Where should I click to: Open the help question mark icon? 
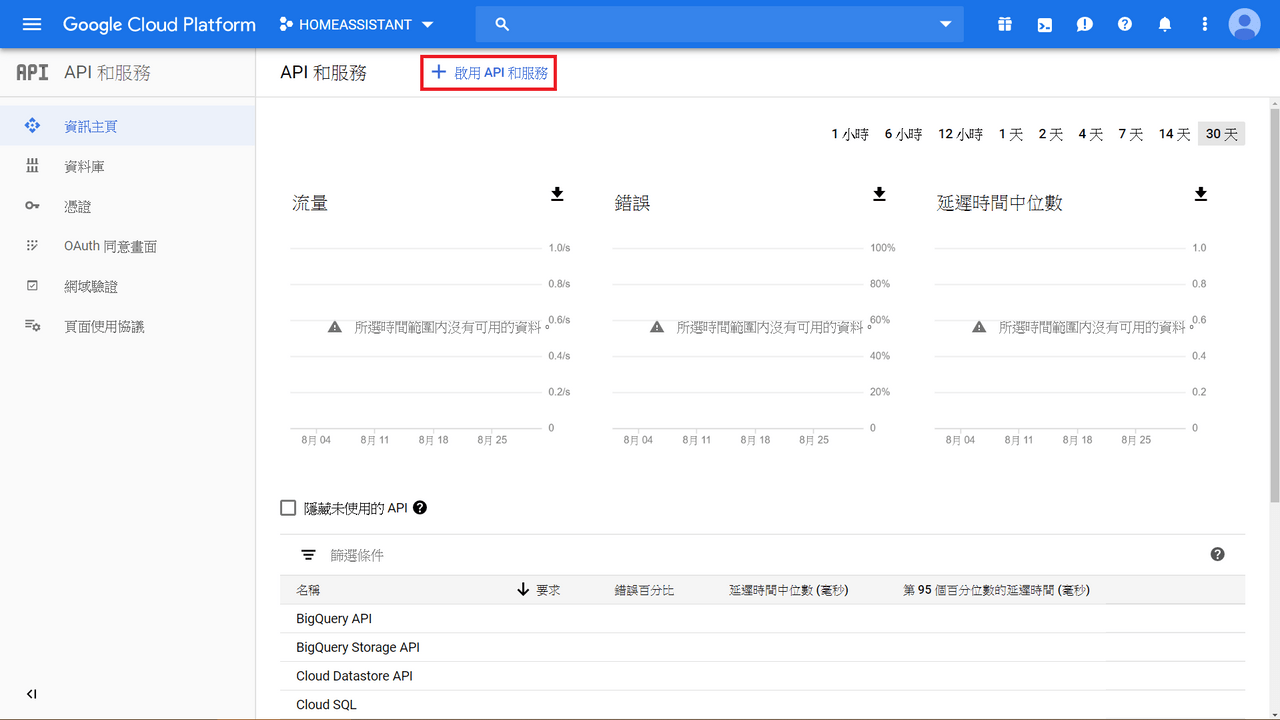pyautogui.click(x=1125, y=24)
